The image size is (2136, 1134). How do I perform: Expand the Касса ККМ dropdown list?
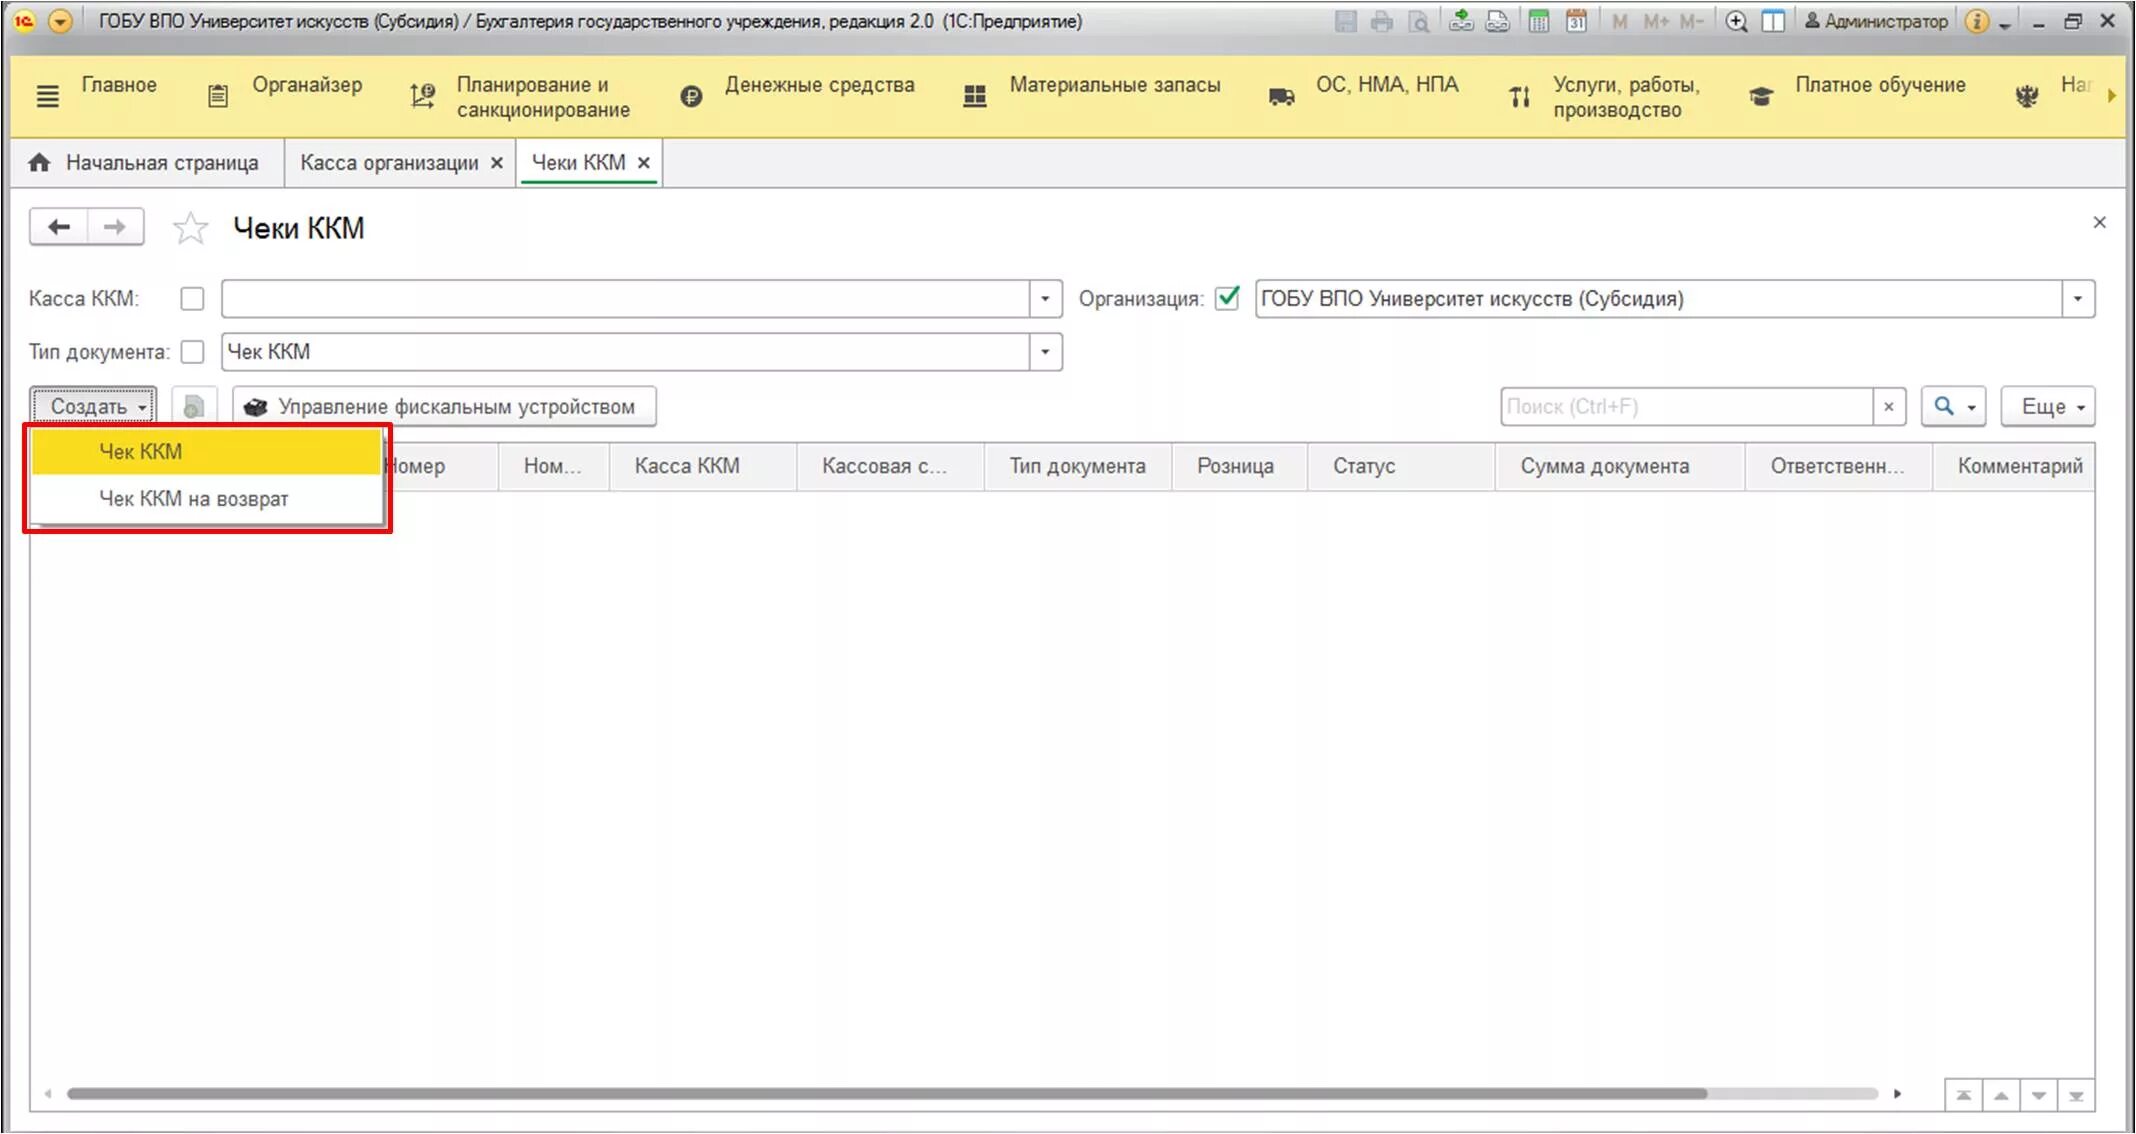pos(1045,299)
